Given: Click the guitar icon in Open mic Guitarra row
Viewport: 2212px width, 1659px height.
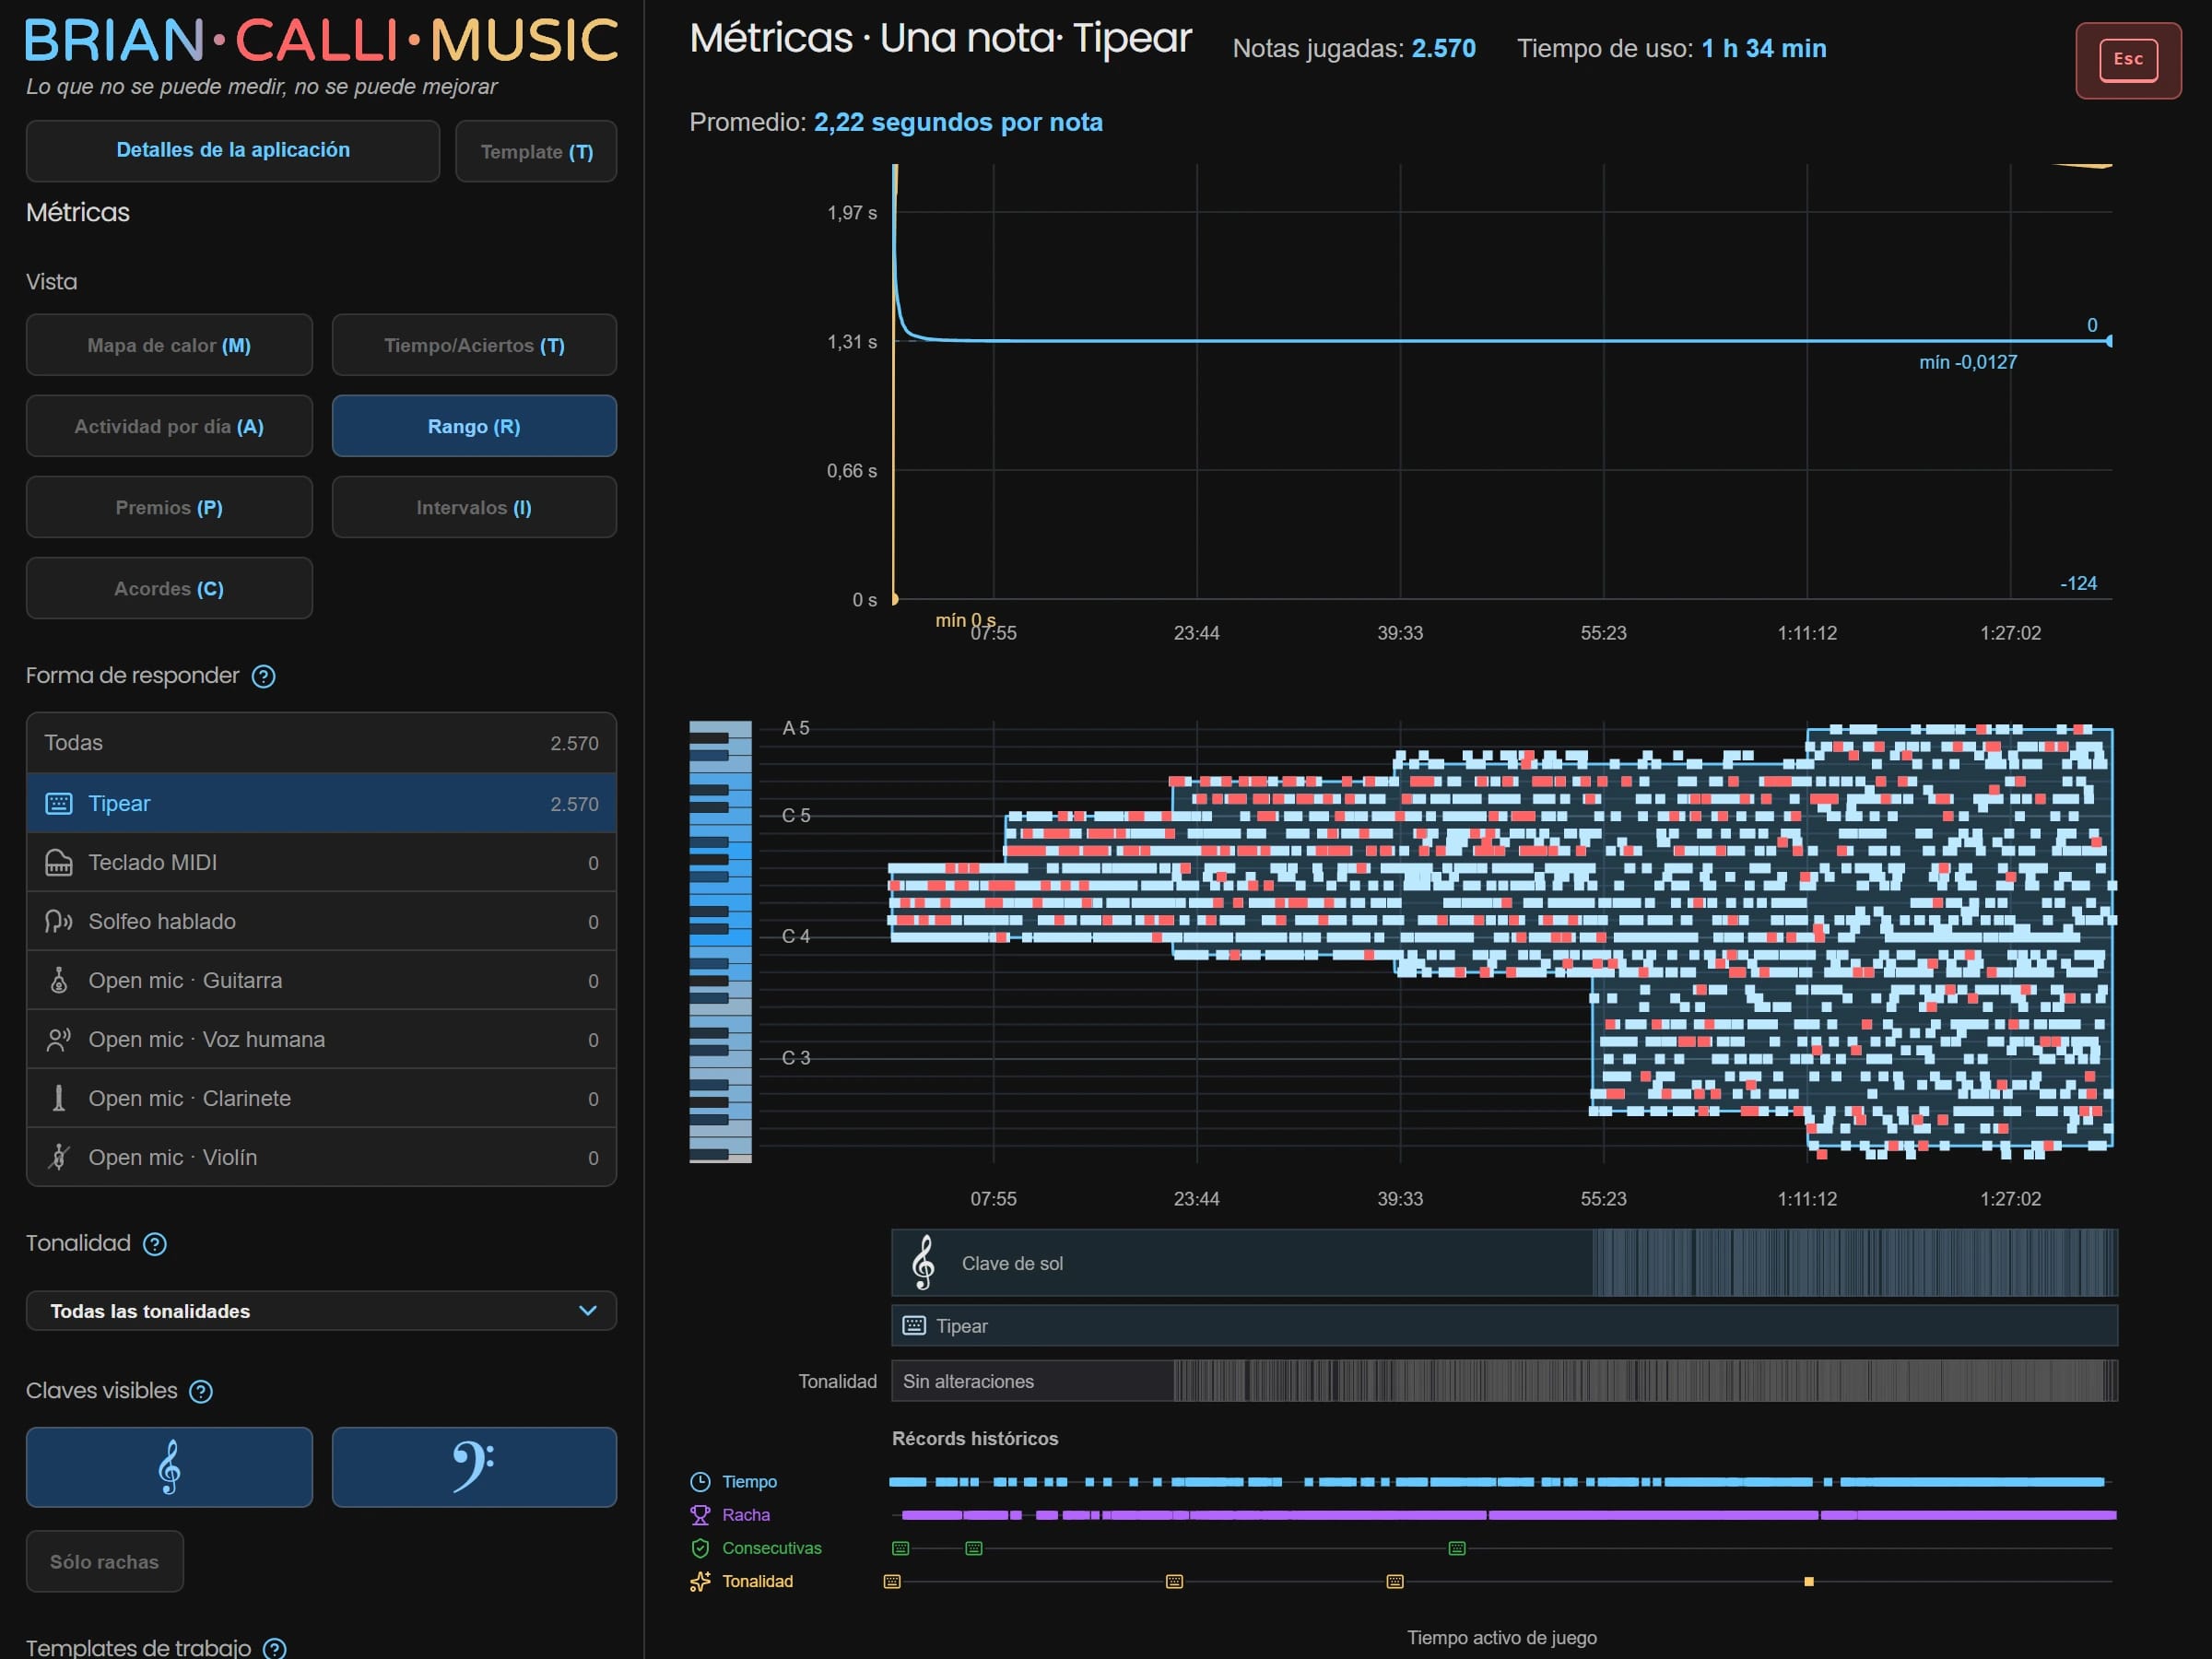Looking at the screenshot, I should (x=59, y=980).
